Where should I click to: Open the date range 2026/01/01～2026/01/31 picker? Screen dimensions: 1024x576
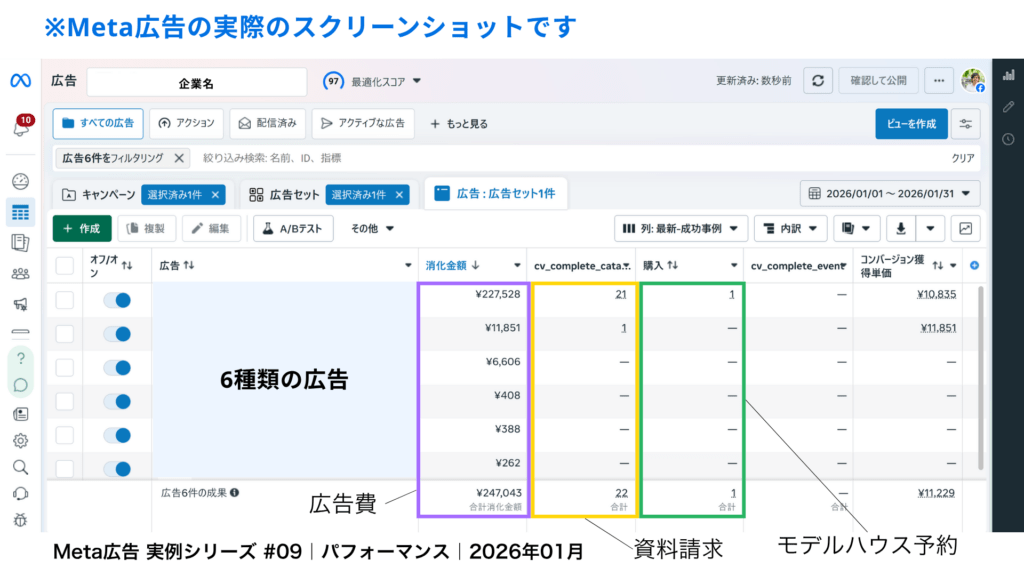tap(890, 193)
